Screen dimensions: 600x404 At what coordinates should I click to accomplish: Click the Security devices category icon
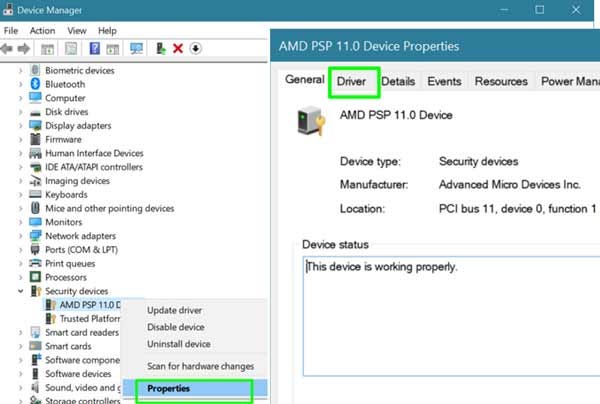[36, 291]
